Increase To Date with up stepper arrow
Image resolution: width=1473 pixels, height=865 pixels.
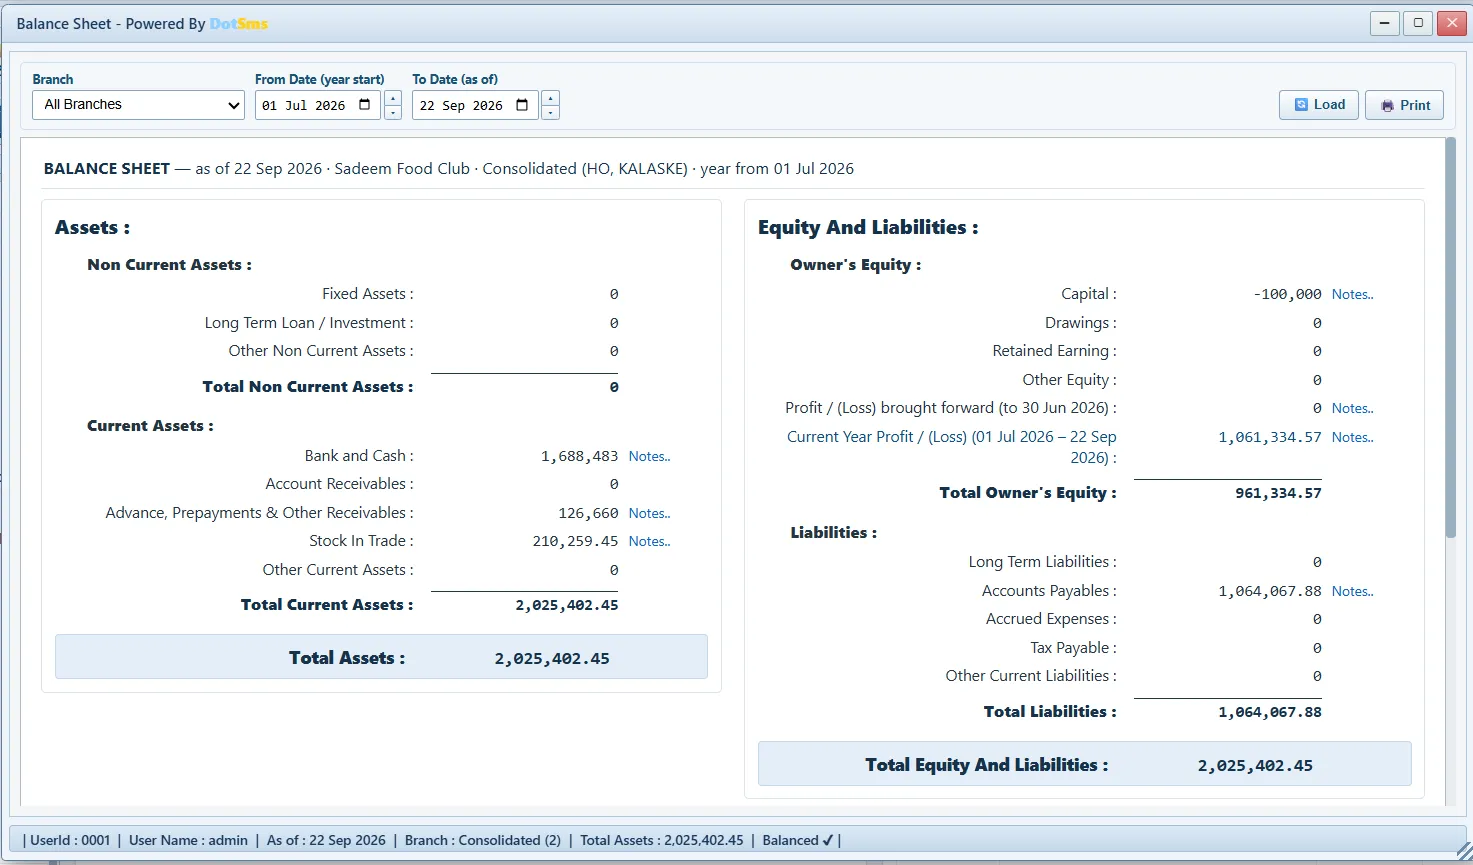point(550,98)
